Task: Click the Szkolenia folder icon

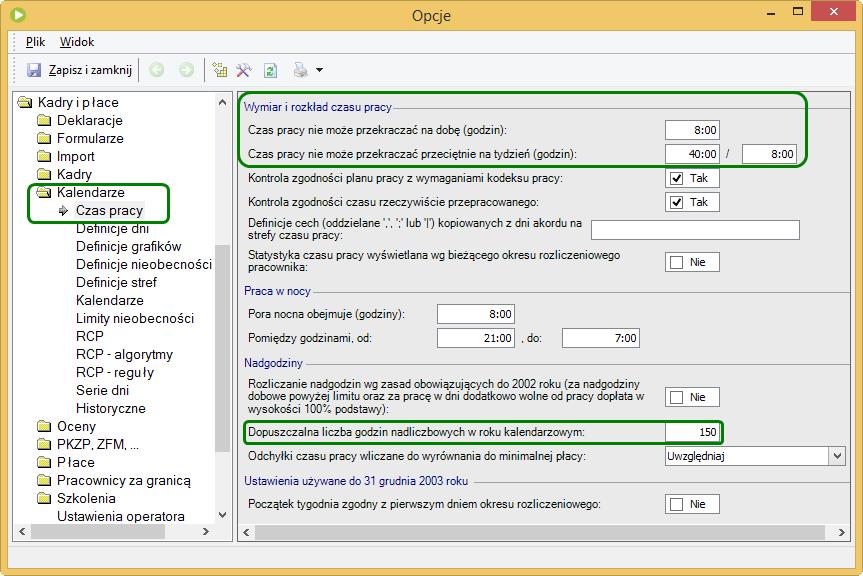Action: coord(44,498)
